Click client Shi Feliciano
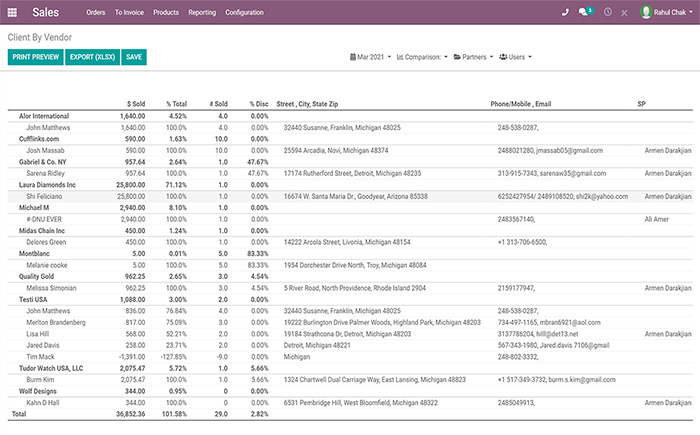This screenshot has height=435, width=700. 44,197
